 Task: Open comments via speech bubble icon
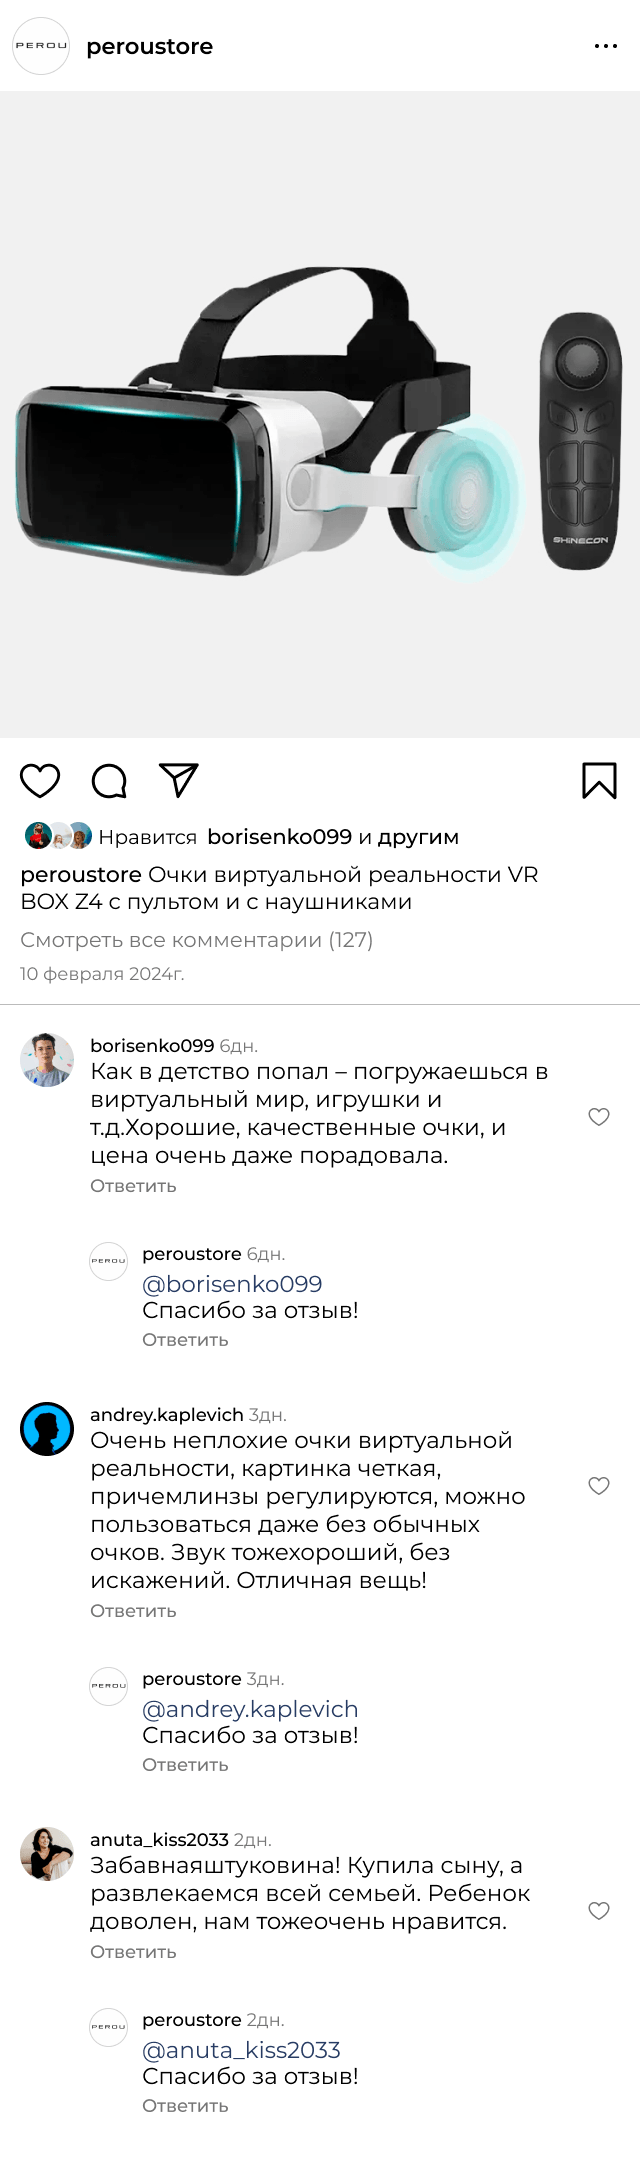pyautogui.click(x=109, y=780)
